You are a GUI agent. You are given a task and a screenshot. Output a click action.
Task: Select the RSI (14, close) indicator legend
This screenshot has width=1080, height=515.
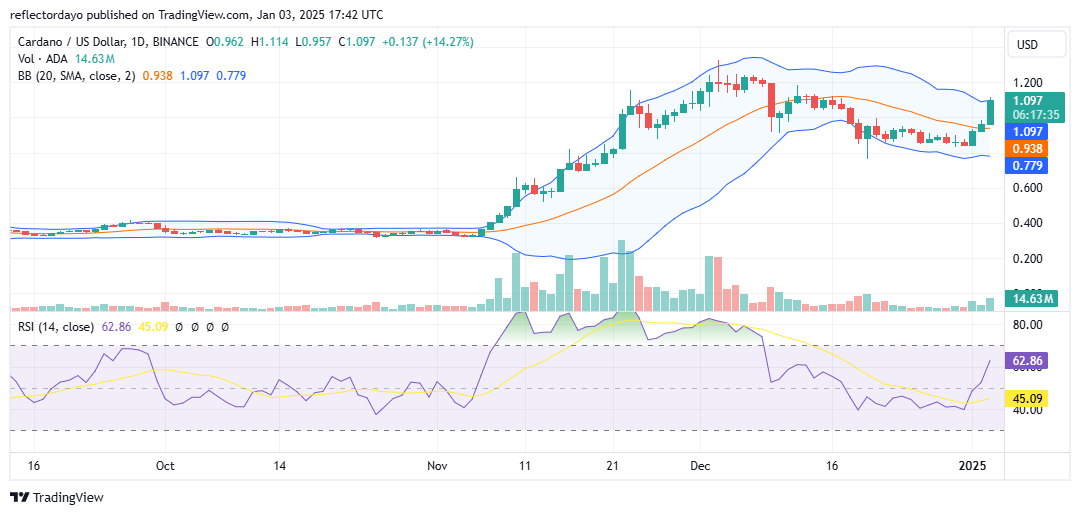coord(56,327)
